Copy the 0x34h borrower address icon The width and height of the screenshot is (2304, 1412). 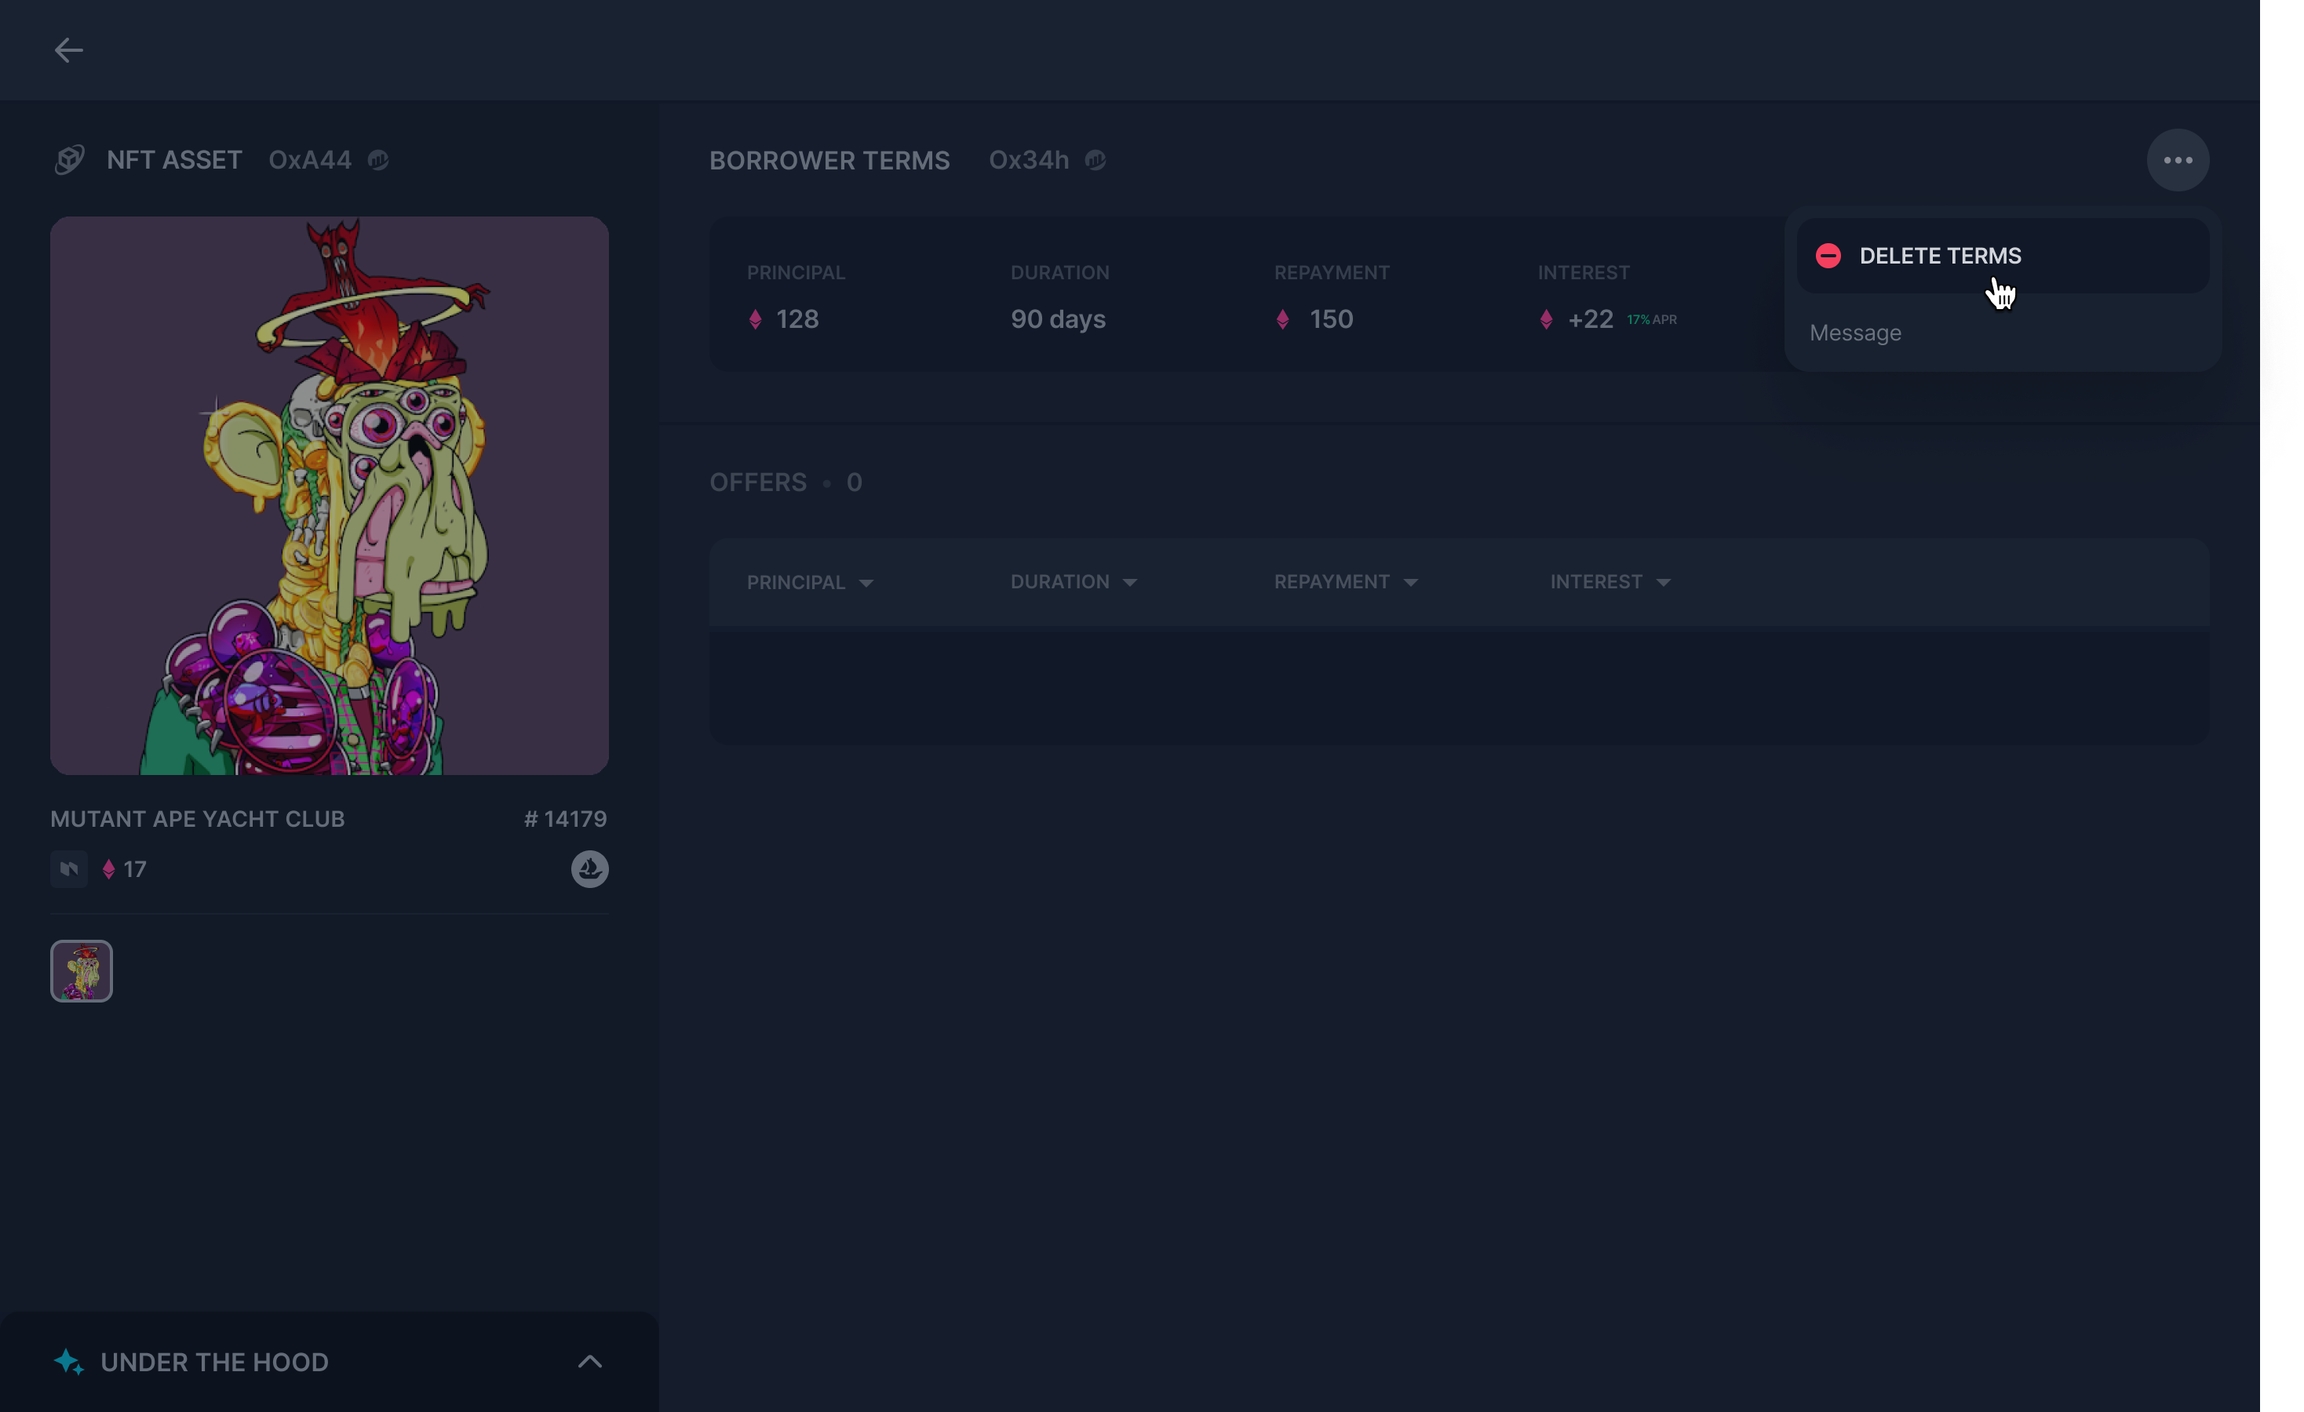click(1096, 160)
